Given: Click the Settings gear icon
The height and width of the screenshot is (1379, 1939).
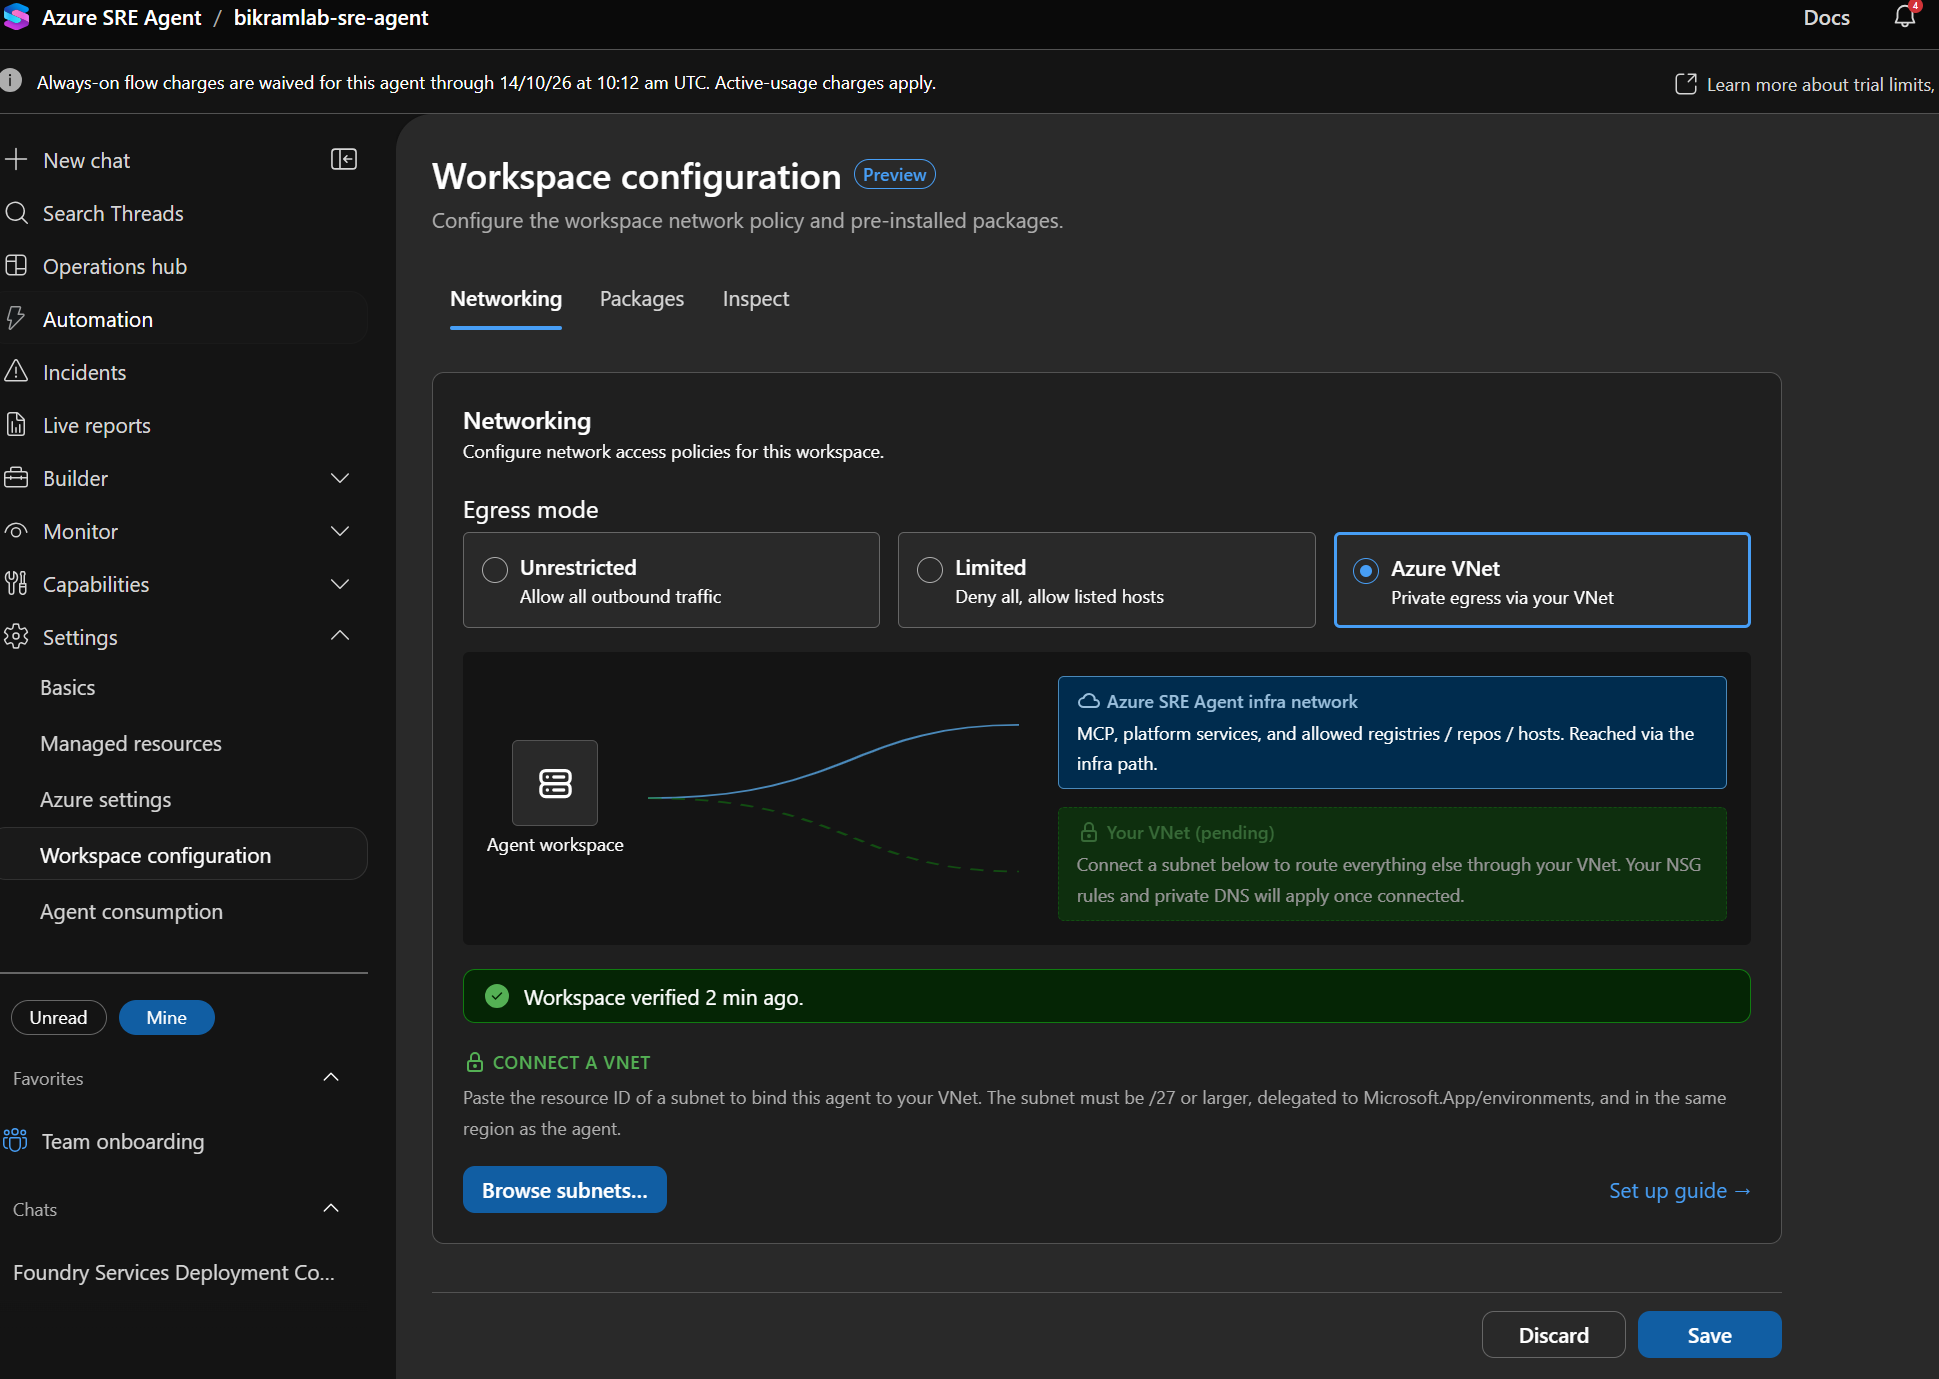Looking at the screenshot, I should [x=16, y=636].
